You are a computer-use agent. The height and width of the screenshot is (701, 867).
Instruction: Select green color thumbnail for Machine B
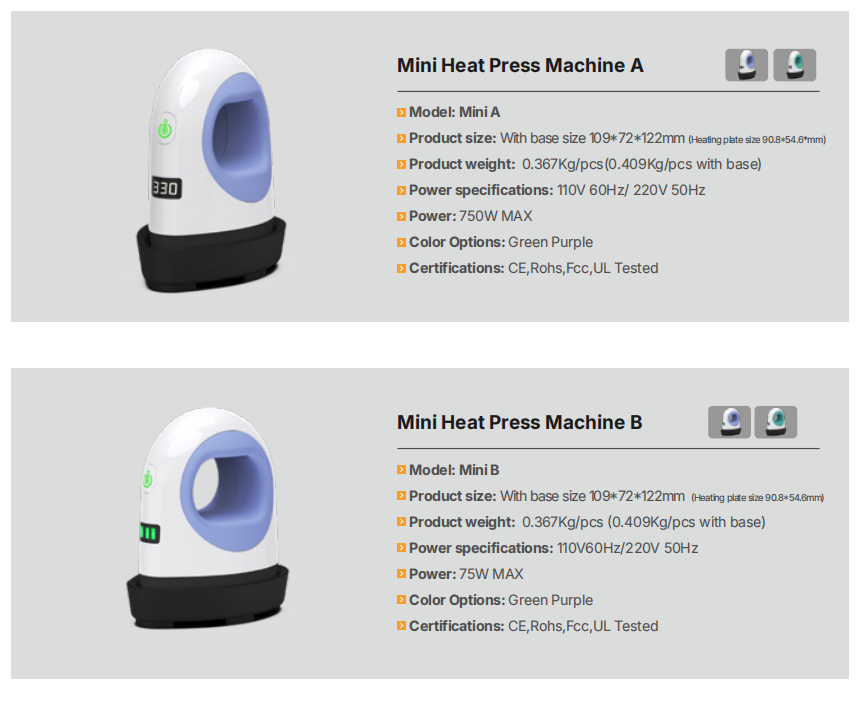click(776, 422)
